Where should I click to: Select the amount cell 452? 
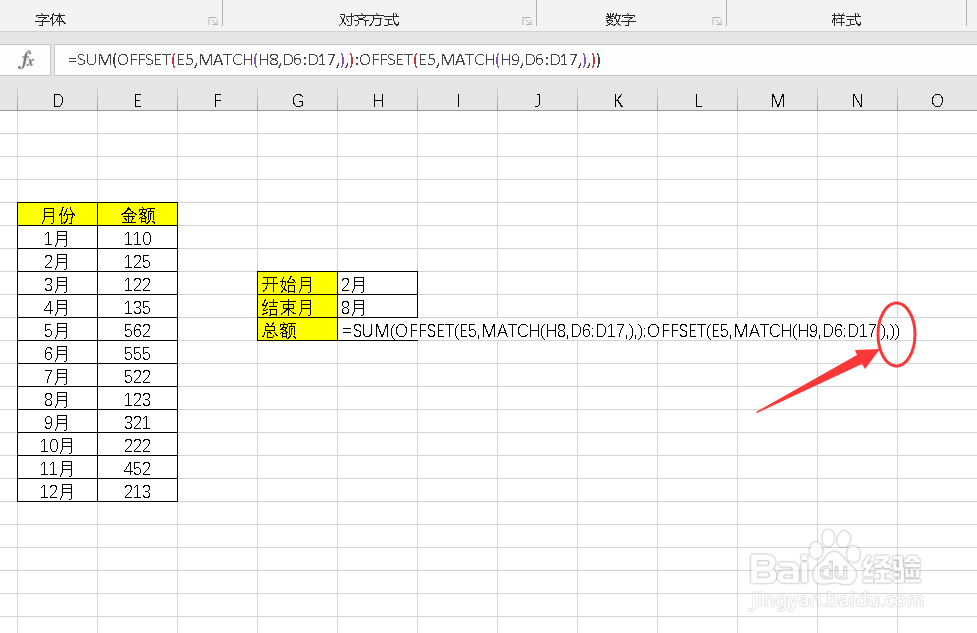coord(137,468)
